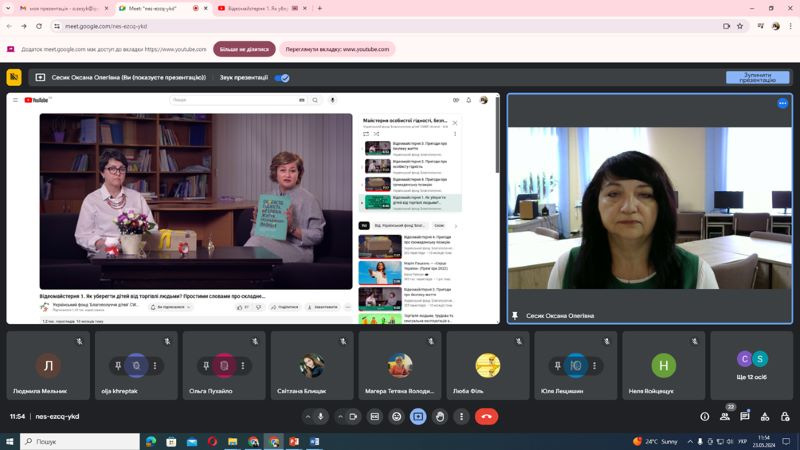This screenshot has height=450, width=800.
Task: Click the camera permission icon in address bar
Action: pos(727,26)
